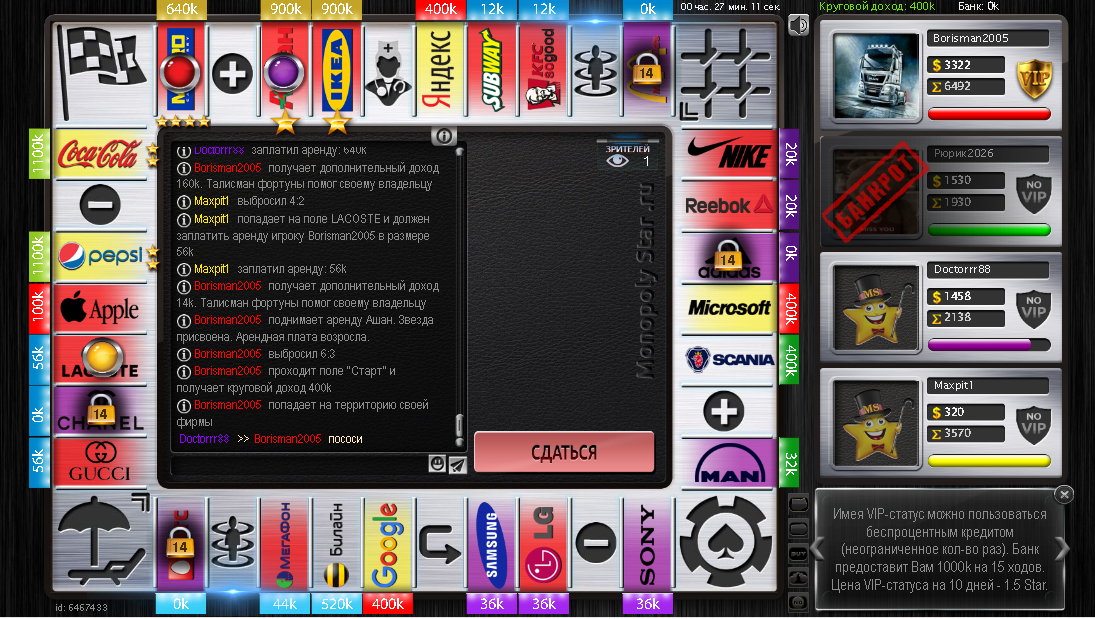Open the Samsung property cell

pos(492,543)
